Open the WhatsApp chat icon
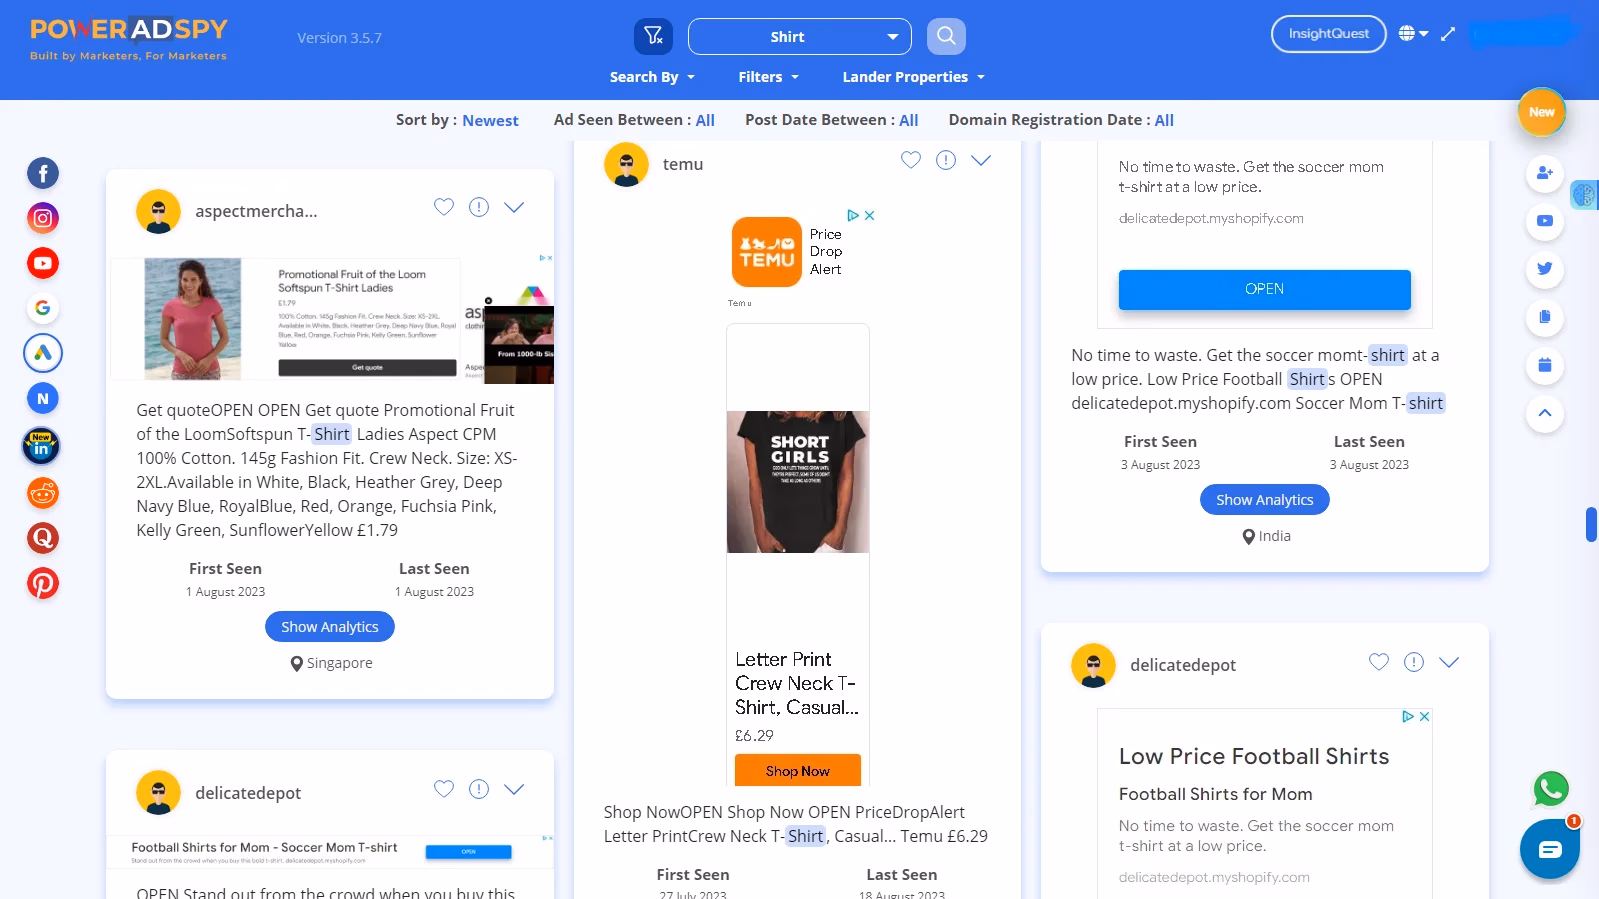Viewport: 1599px width, 899px height. [1551, 789]
